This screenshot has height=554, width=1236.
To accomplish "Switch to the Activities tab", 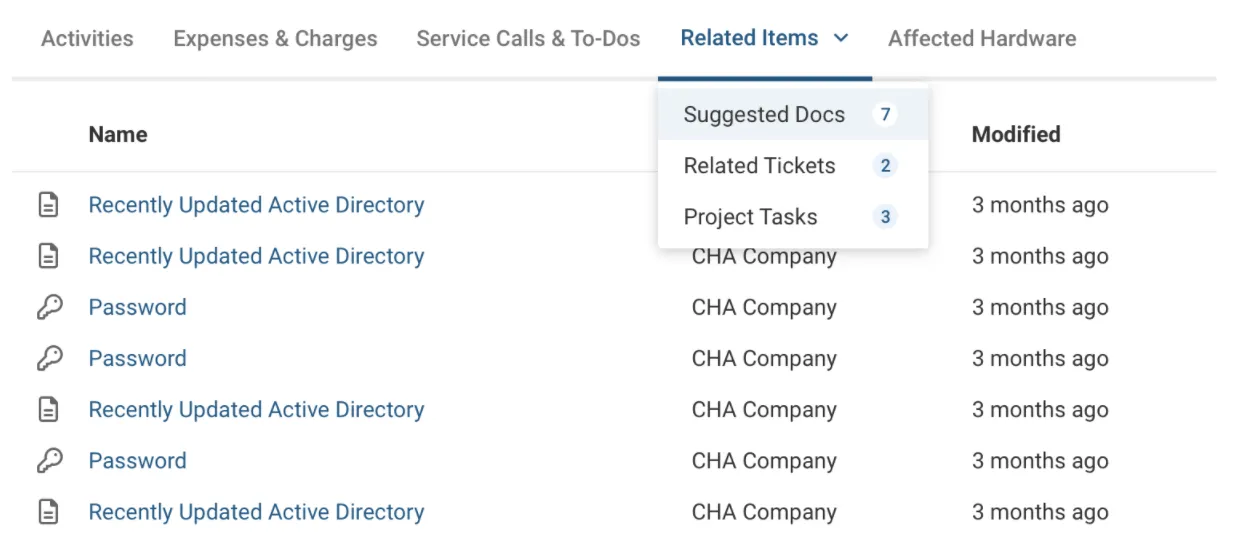I will (x=87, y=39).
